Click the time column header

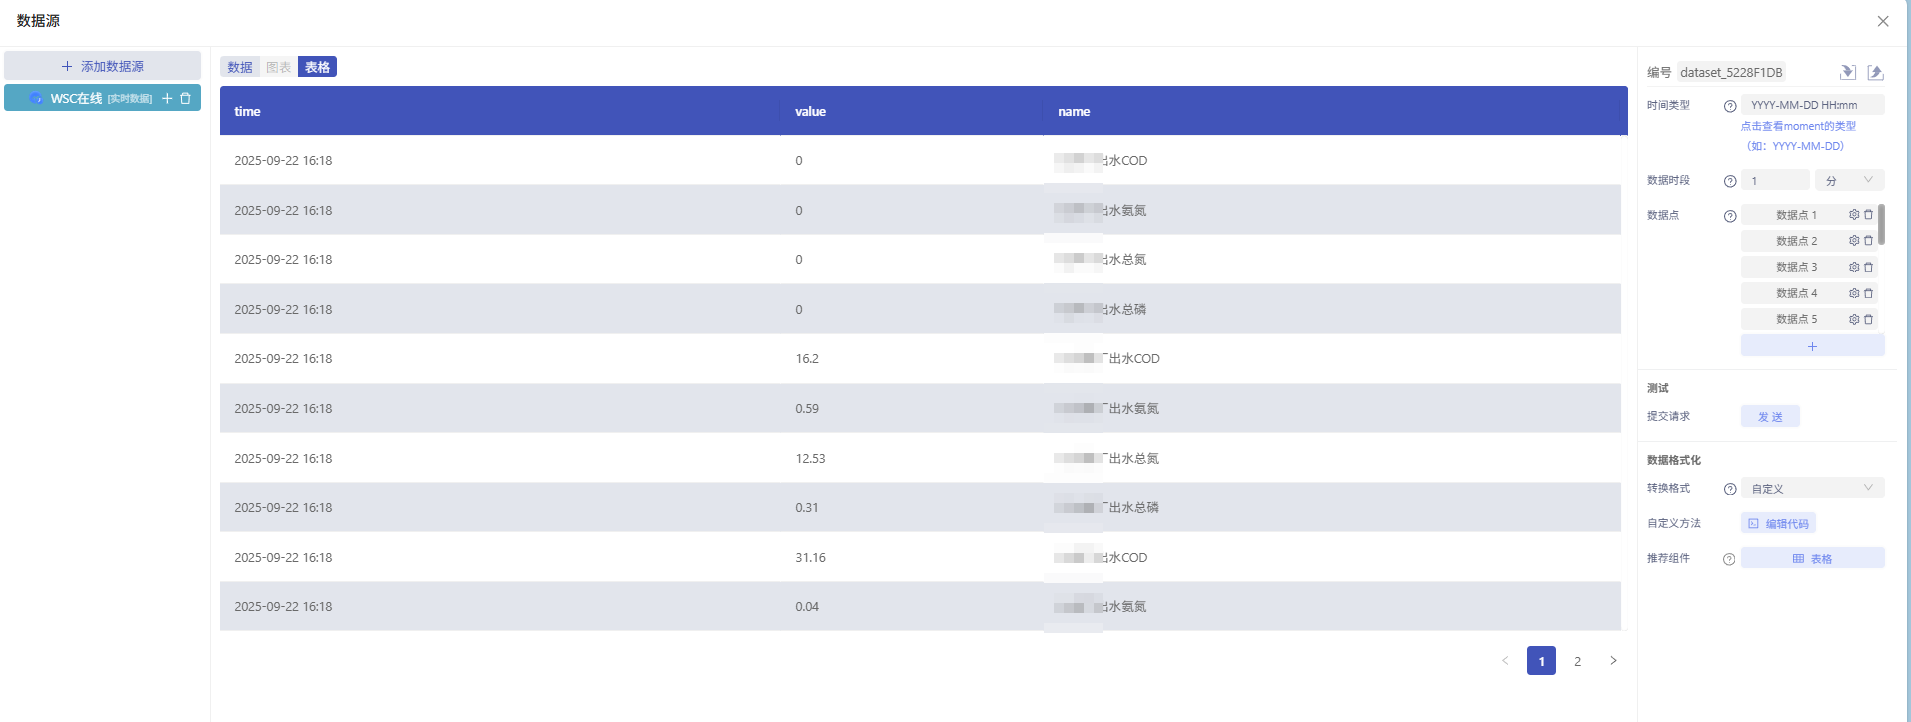(500, 111)
